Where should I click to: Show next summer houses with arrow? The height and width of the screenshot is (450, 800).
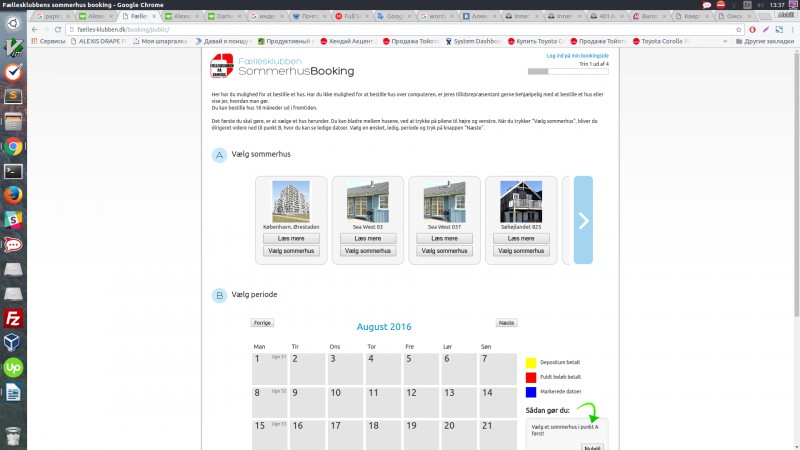coord(583,220)
